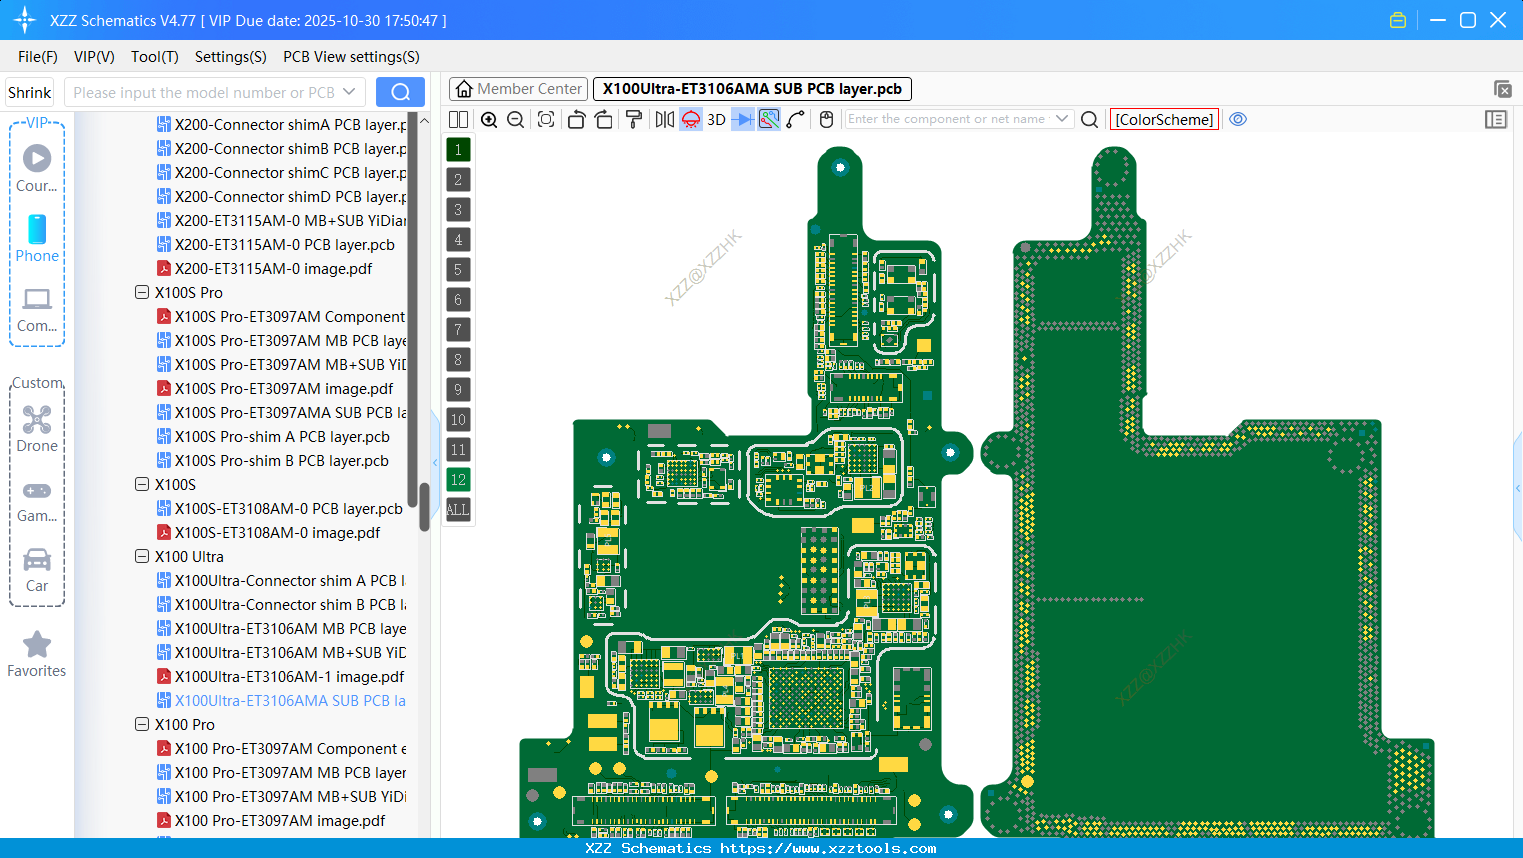This screenshot has height=858, width=1523.
Task: Open the Tool(T) menu
Action: pyautogui.click(x=154, y=57)
